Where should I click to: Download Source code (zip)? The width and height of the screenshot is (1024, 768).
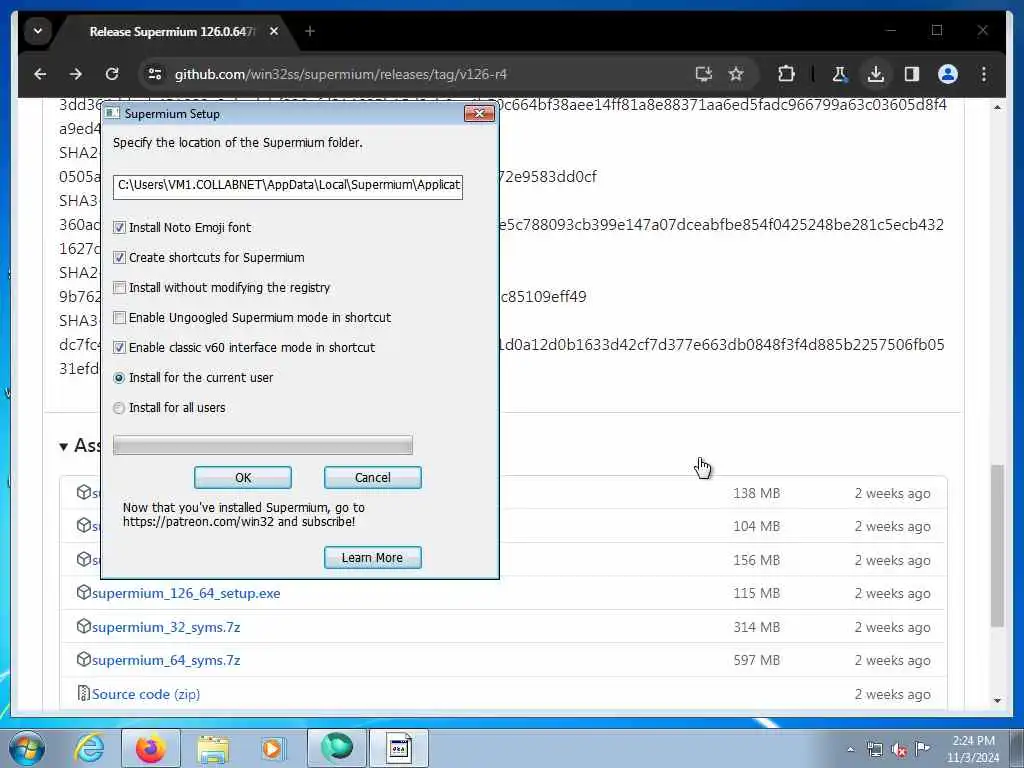tap(146, 694)
